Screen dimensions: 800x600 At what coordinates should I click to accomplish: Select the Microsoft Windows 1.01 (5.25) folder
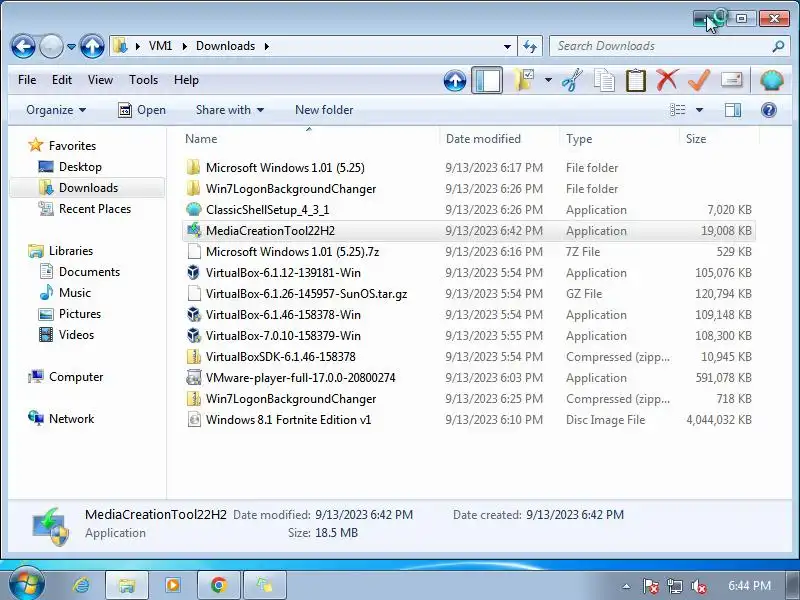coord(469,168)
